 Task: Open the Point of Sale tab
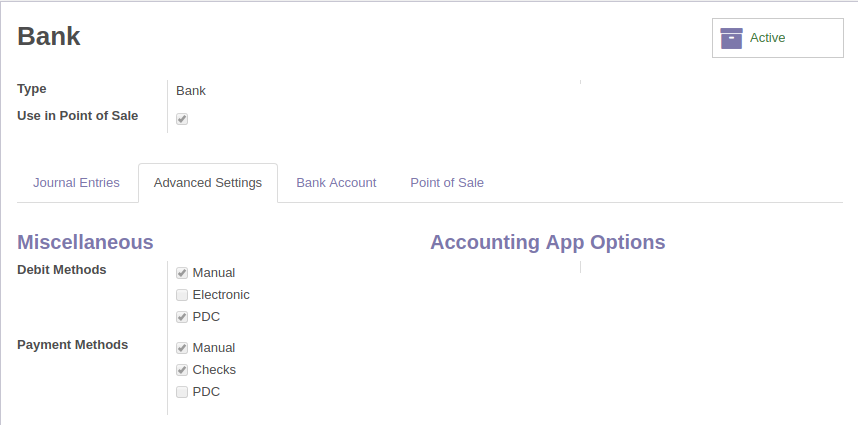(x=447, y=183)
